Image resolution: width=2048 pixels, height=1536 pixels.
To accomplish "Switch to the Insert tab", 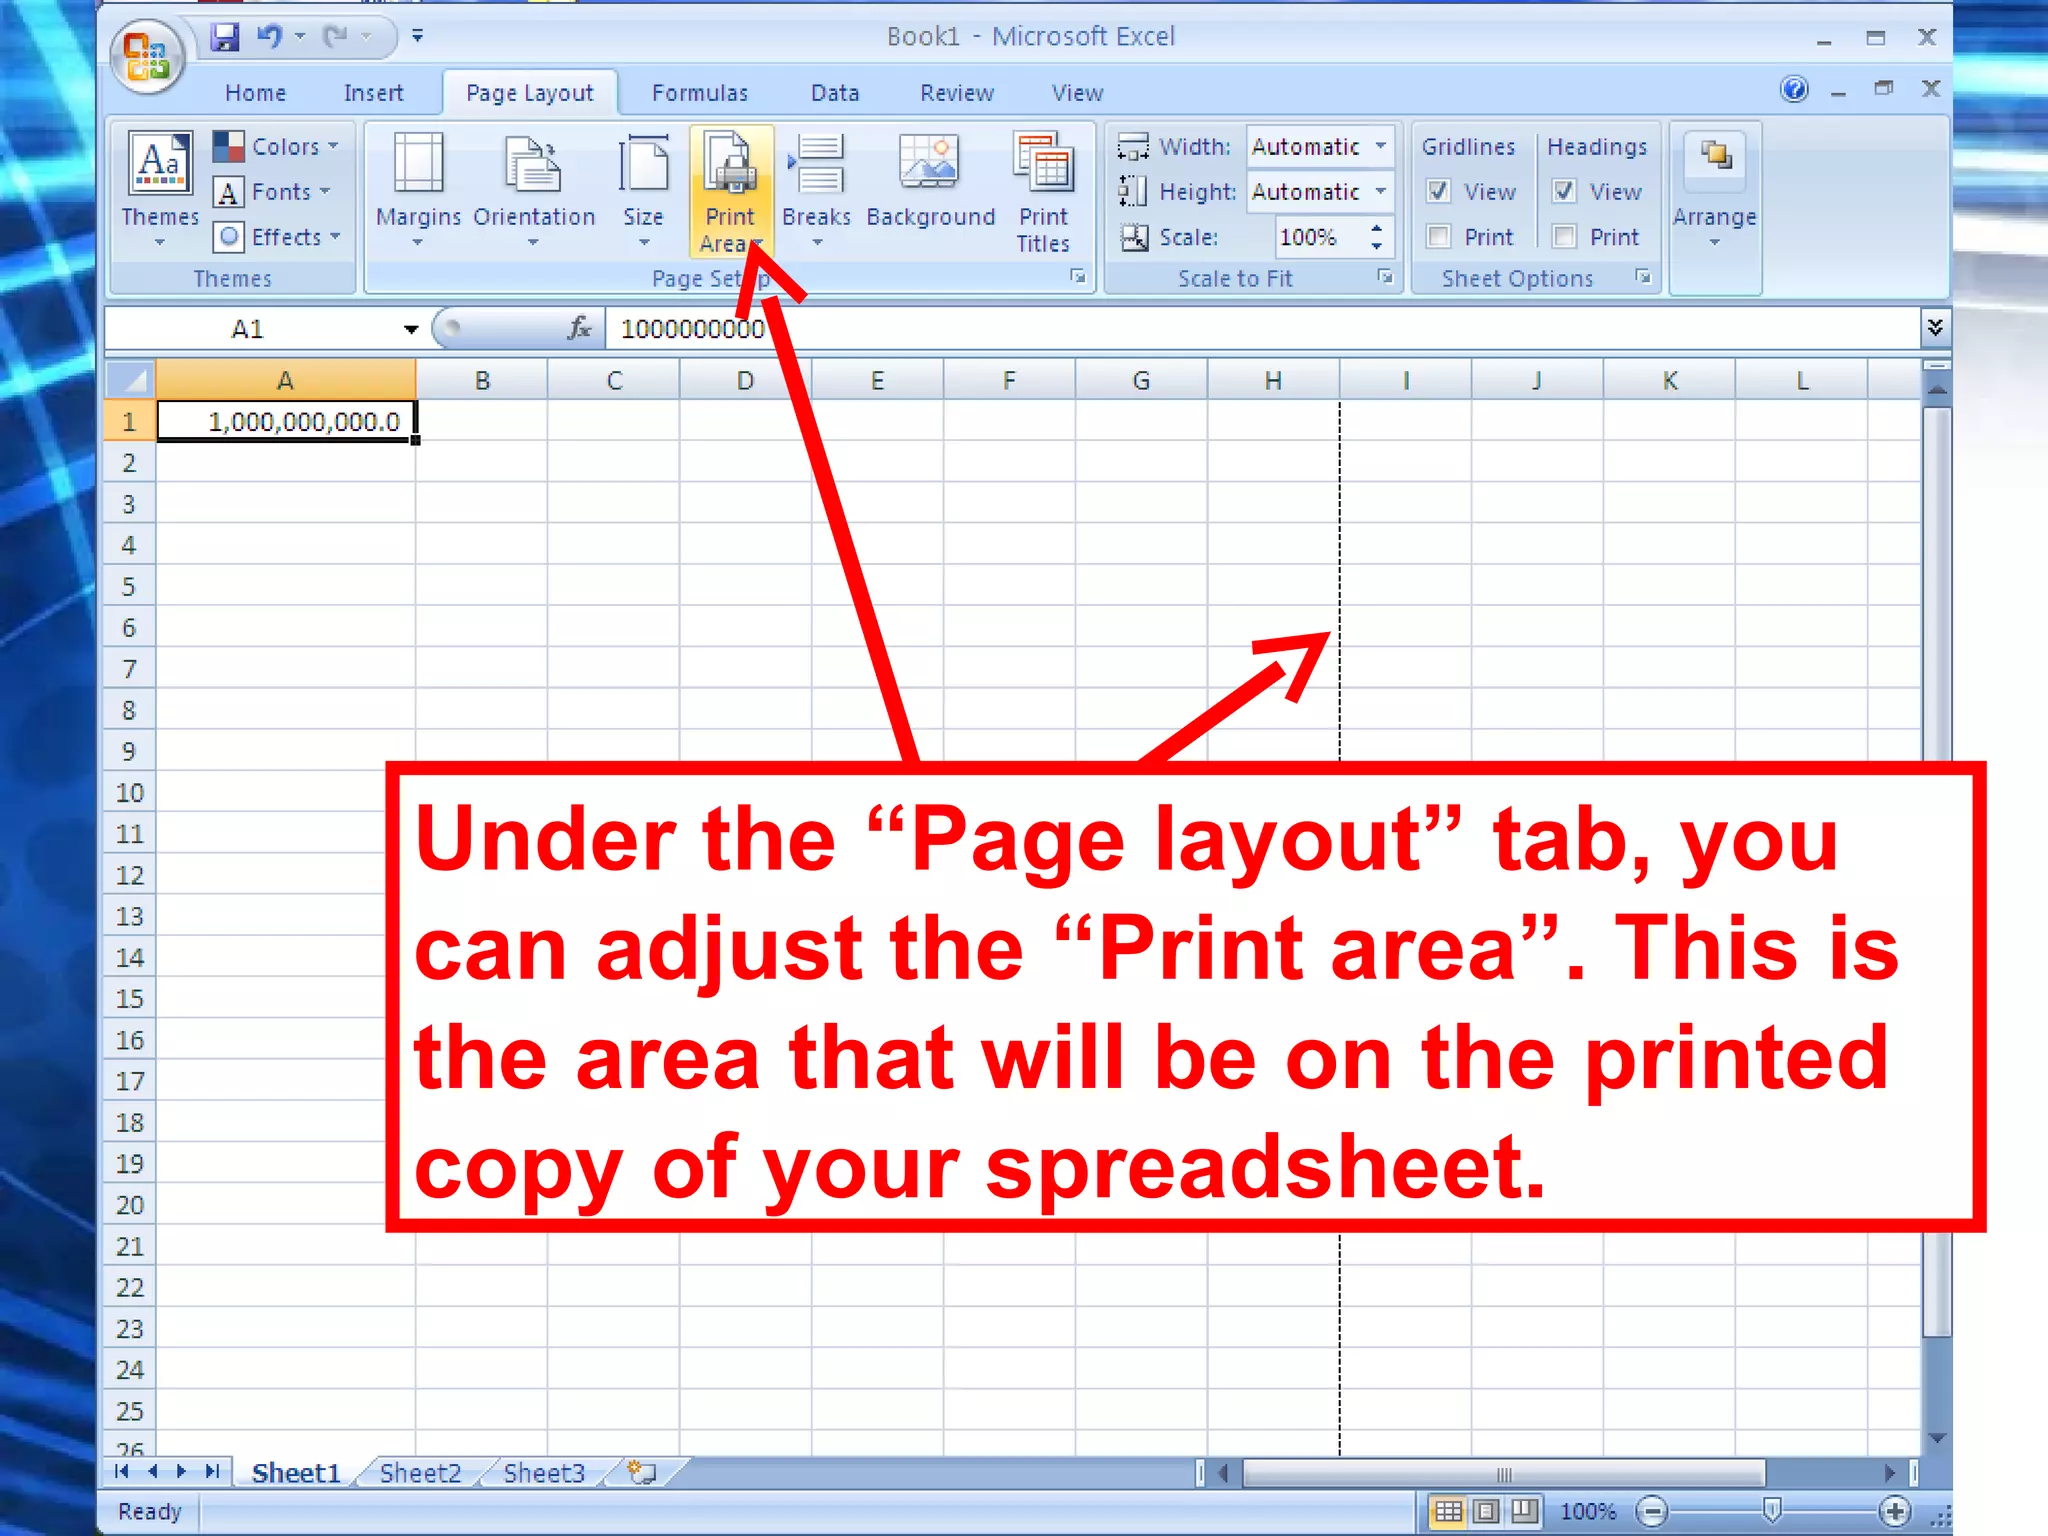I will (373, 93).
